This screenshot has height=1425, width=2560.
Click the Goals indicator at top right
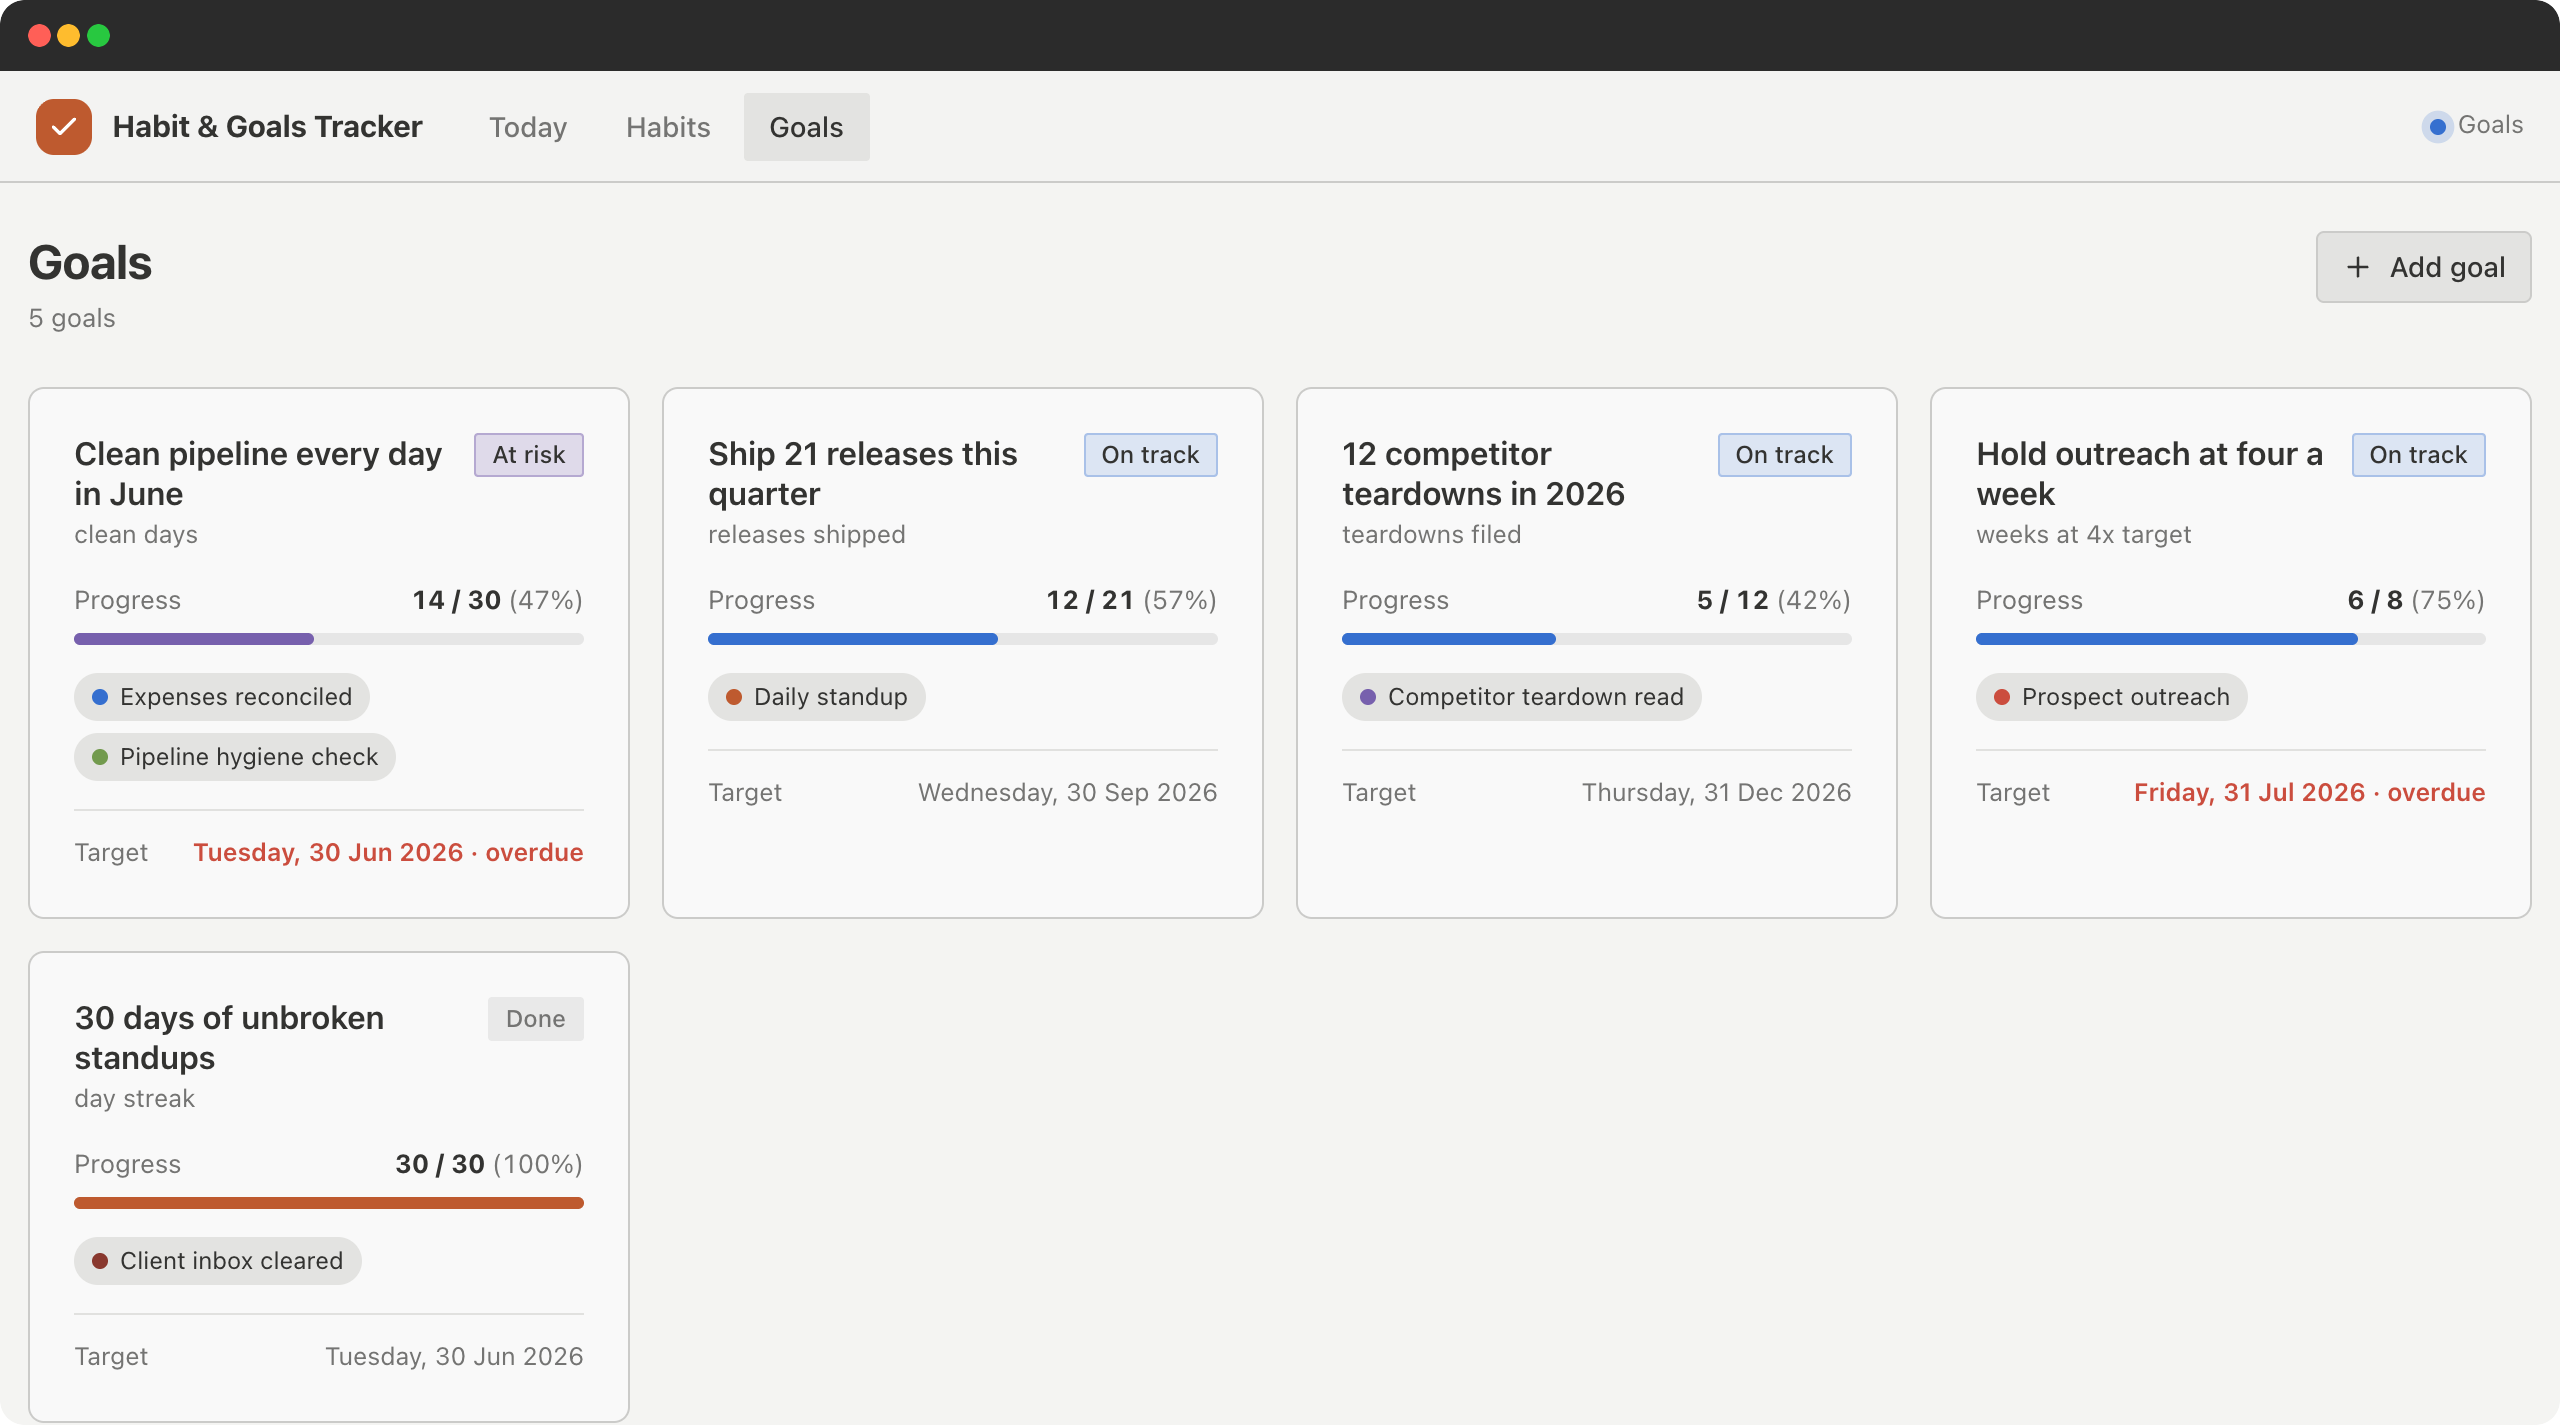pyautogui.click(x=2474, y=126)
